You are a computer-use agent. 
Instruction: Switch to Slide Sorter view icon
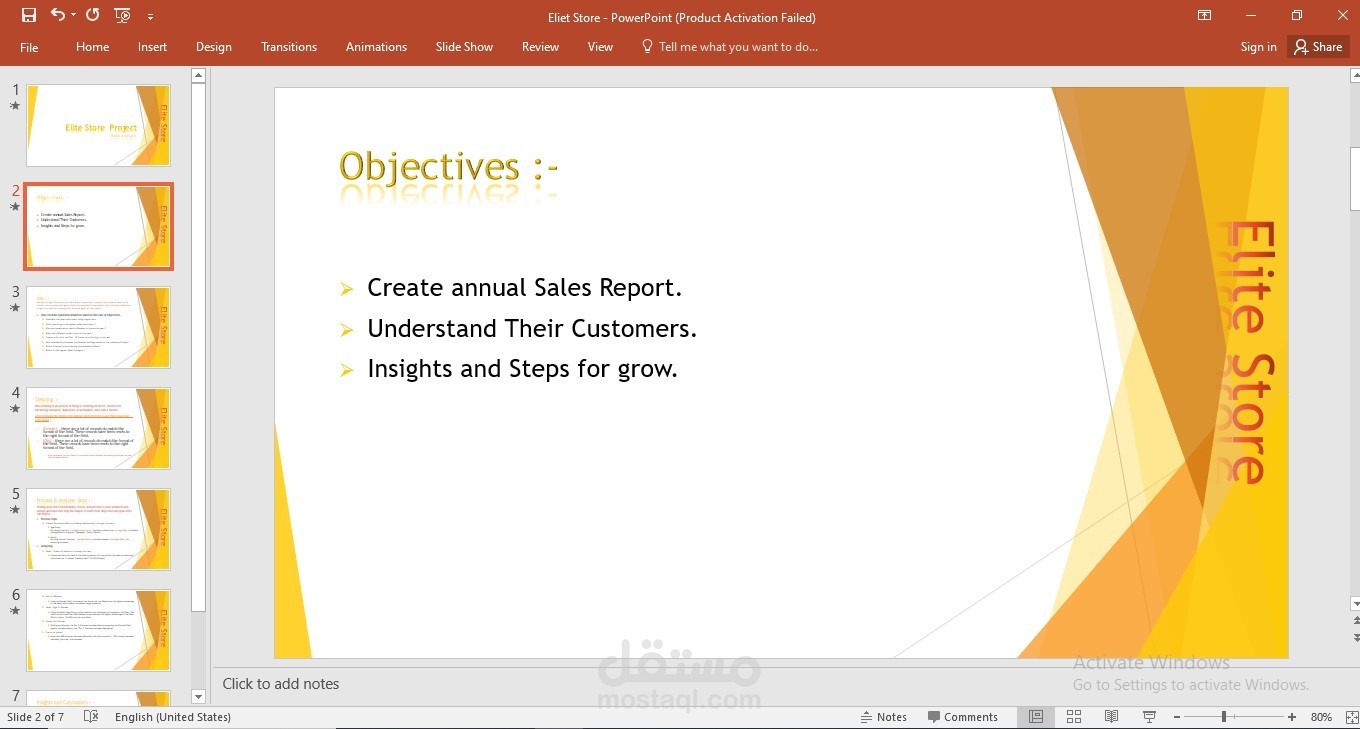click(1074, 717)
